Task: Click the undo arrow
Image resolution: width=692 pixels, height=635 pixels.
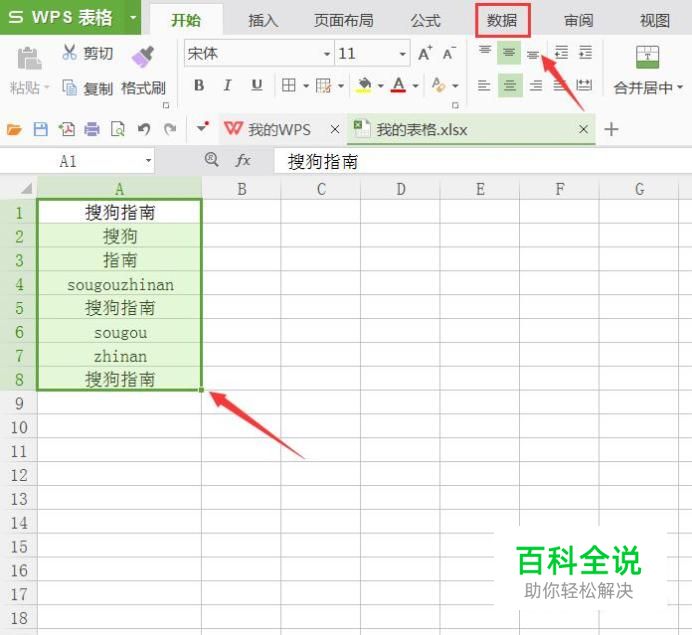Action: tap(144, 129)
